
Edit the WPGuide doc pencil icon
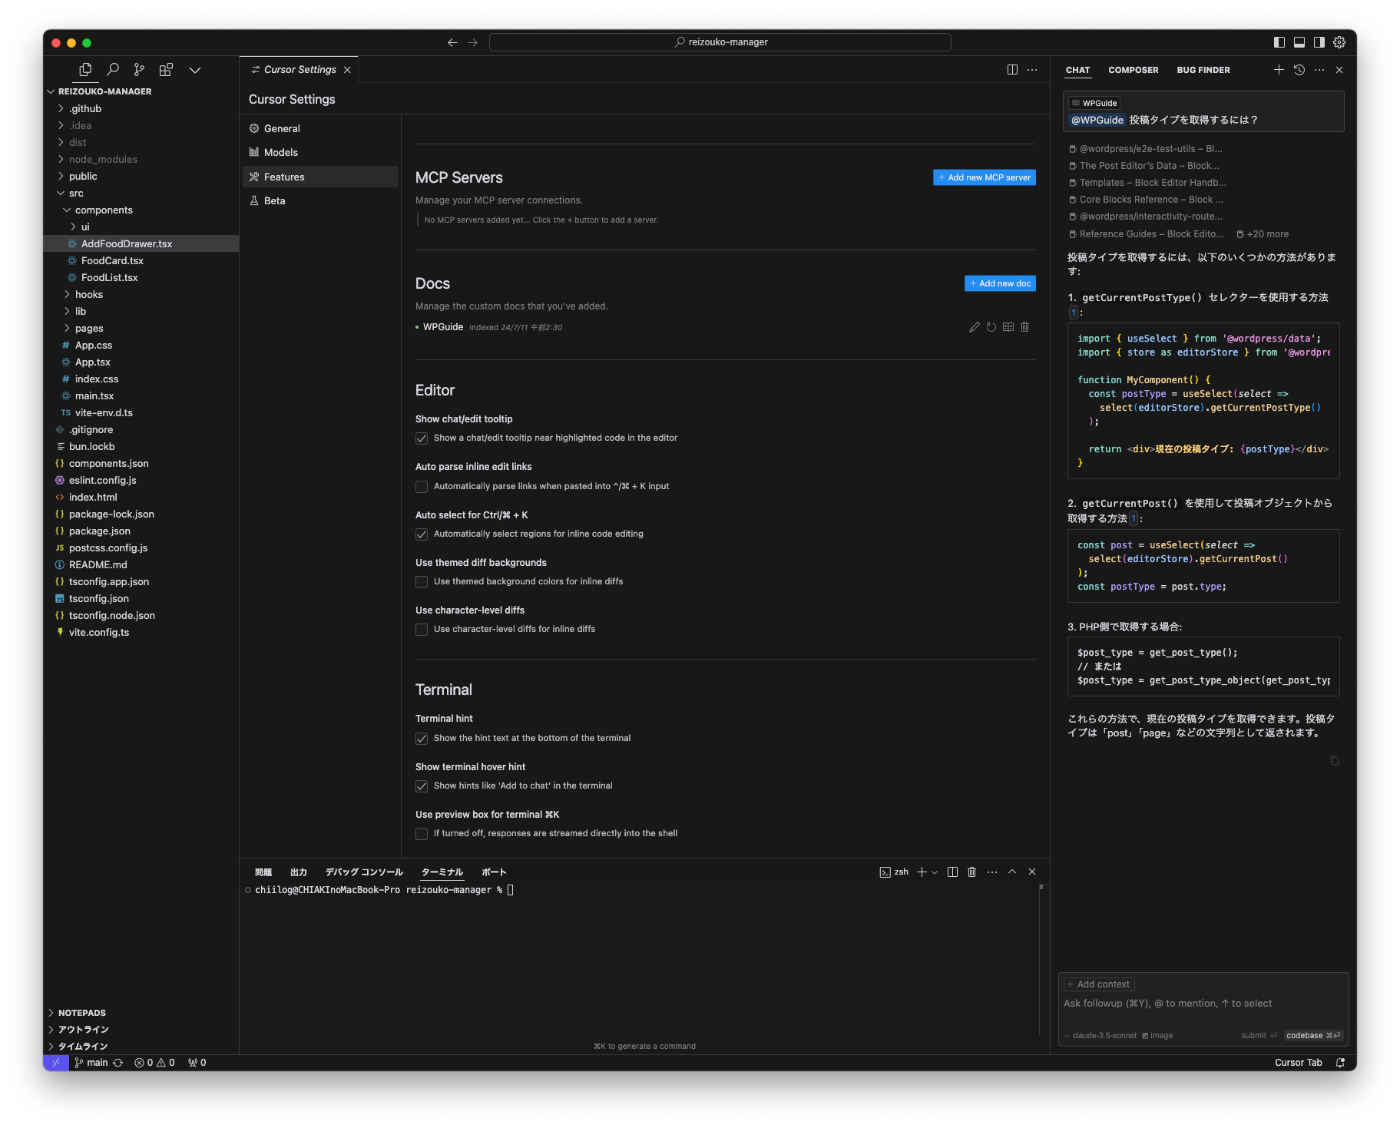pyautogui.click(x=974, y=327)
